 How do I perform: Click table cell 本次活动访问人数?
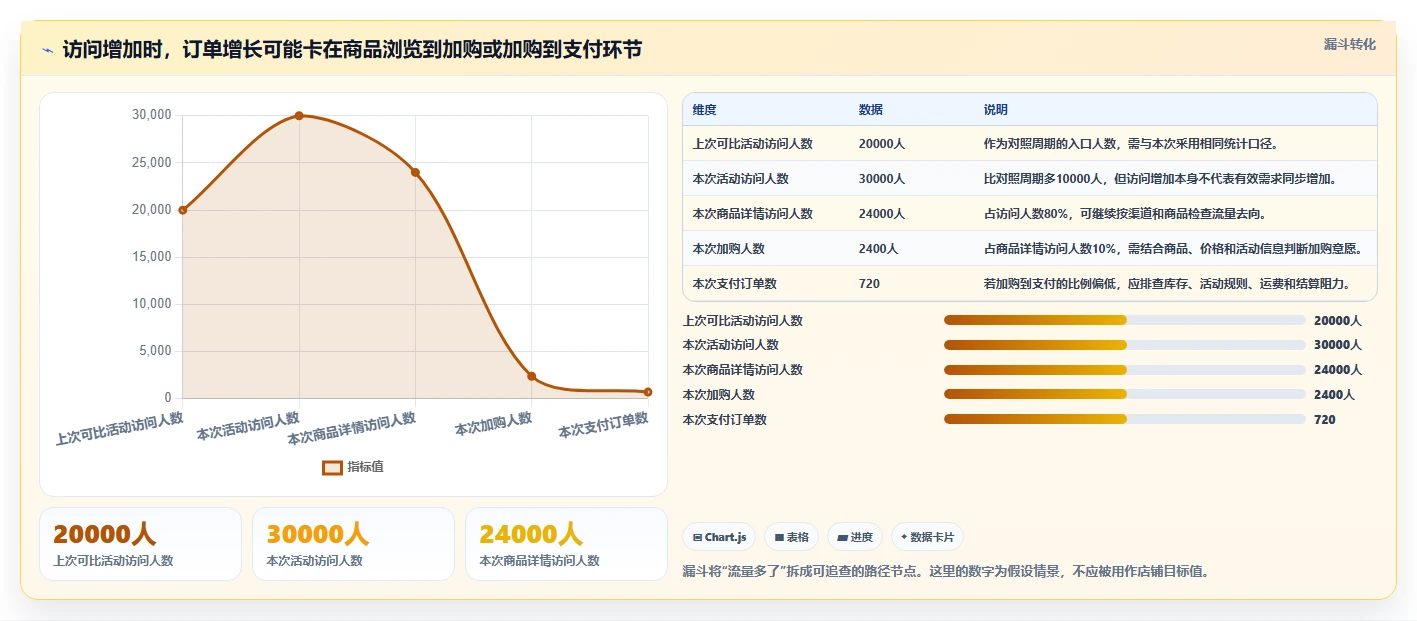click(741, 179)
